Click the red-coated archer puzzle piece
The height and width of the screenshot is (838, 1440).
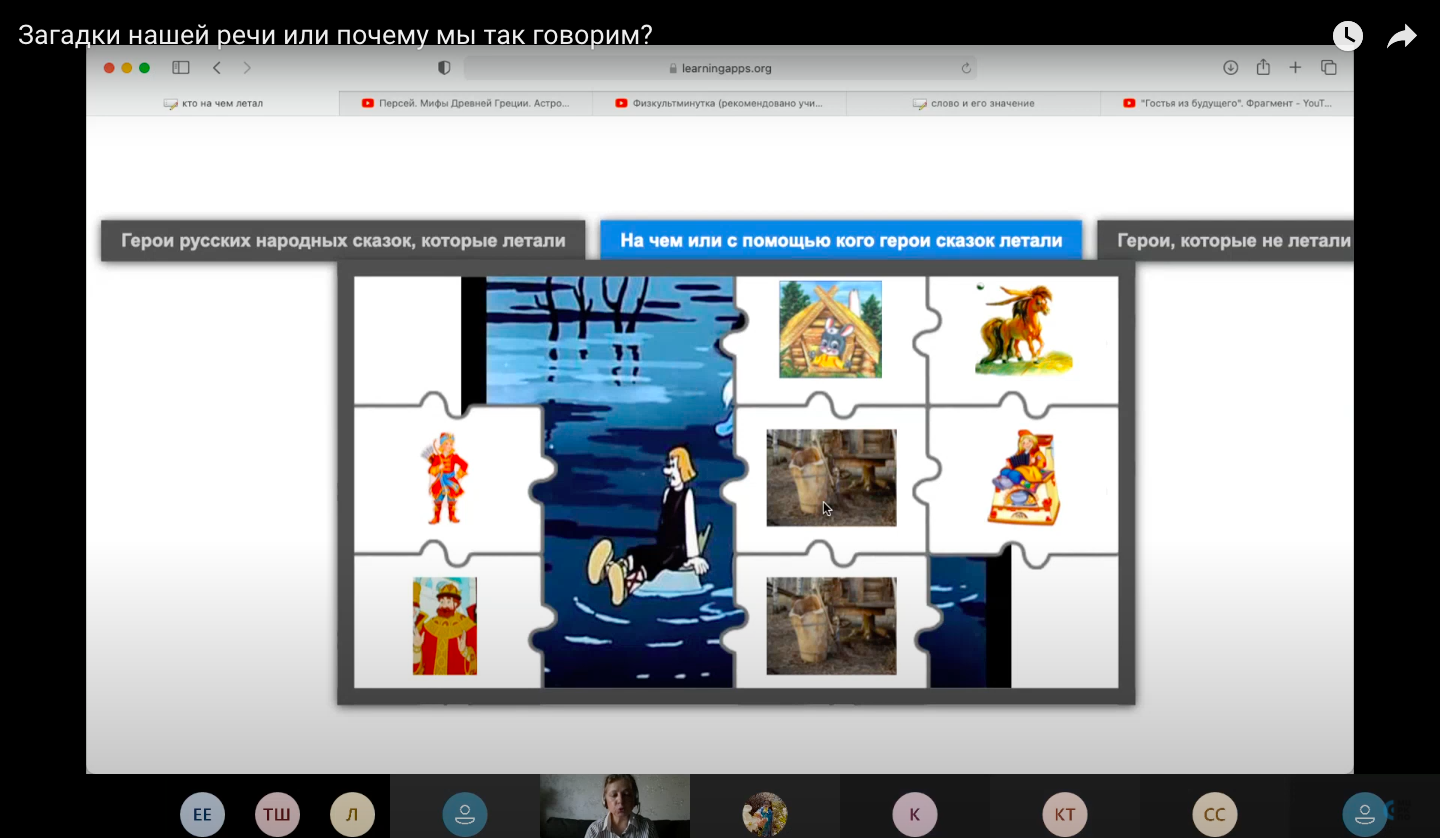click(x=447, y=479)
